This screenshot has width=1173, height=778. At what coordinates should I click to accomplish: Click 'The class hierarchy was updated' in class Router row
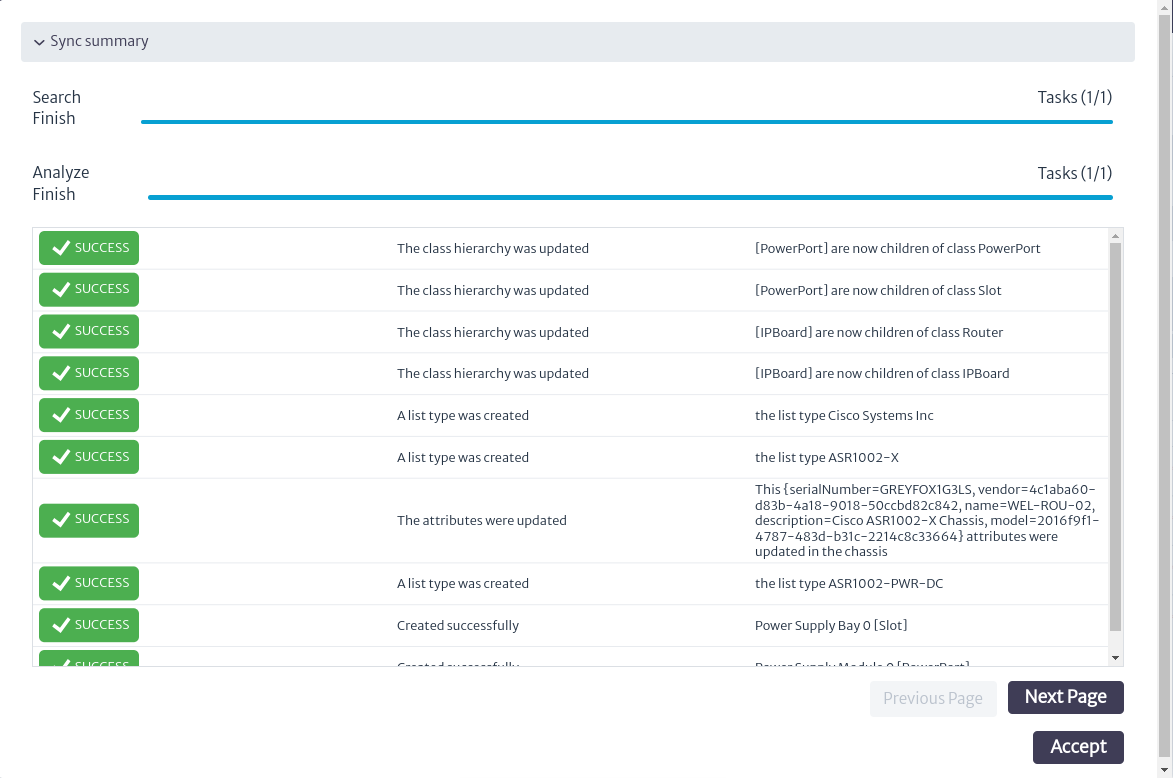point(493,332)
